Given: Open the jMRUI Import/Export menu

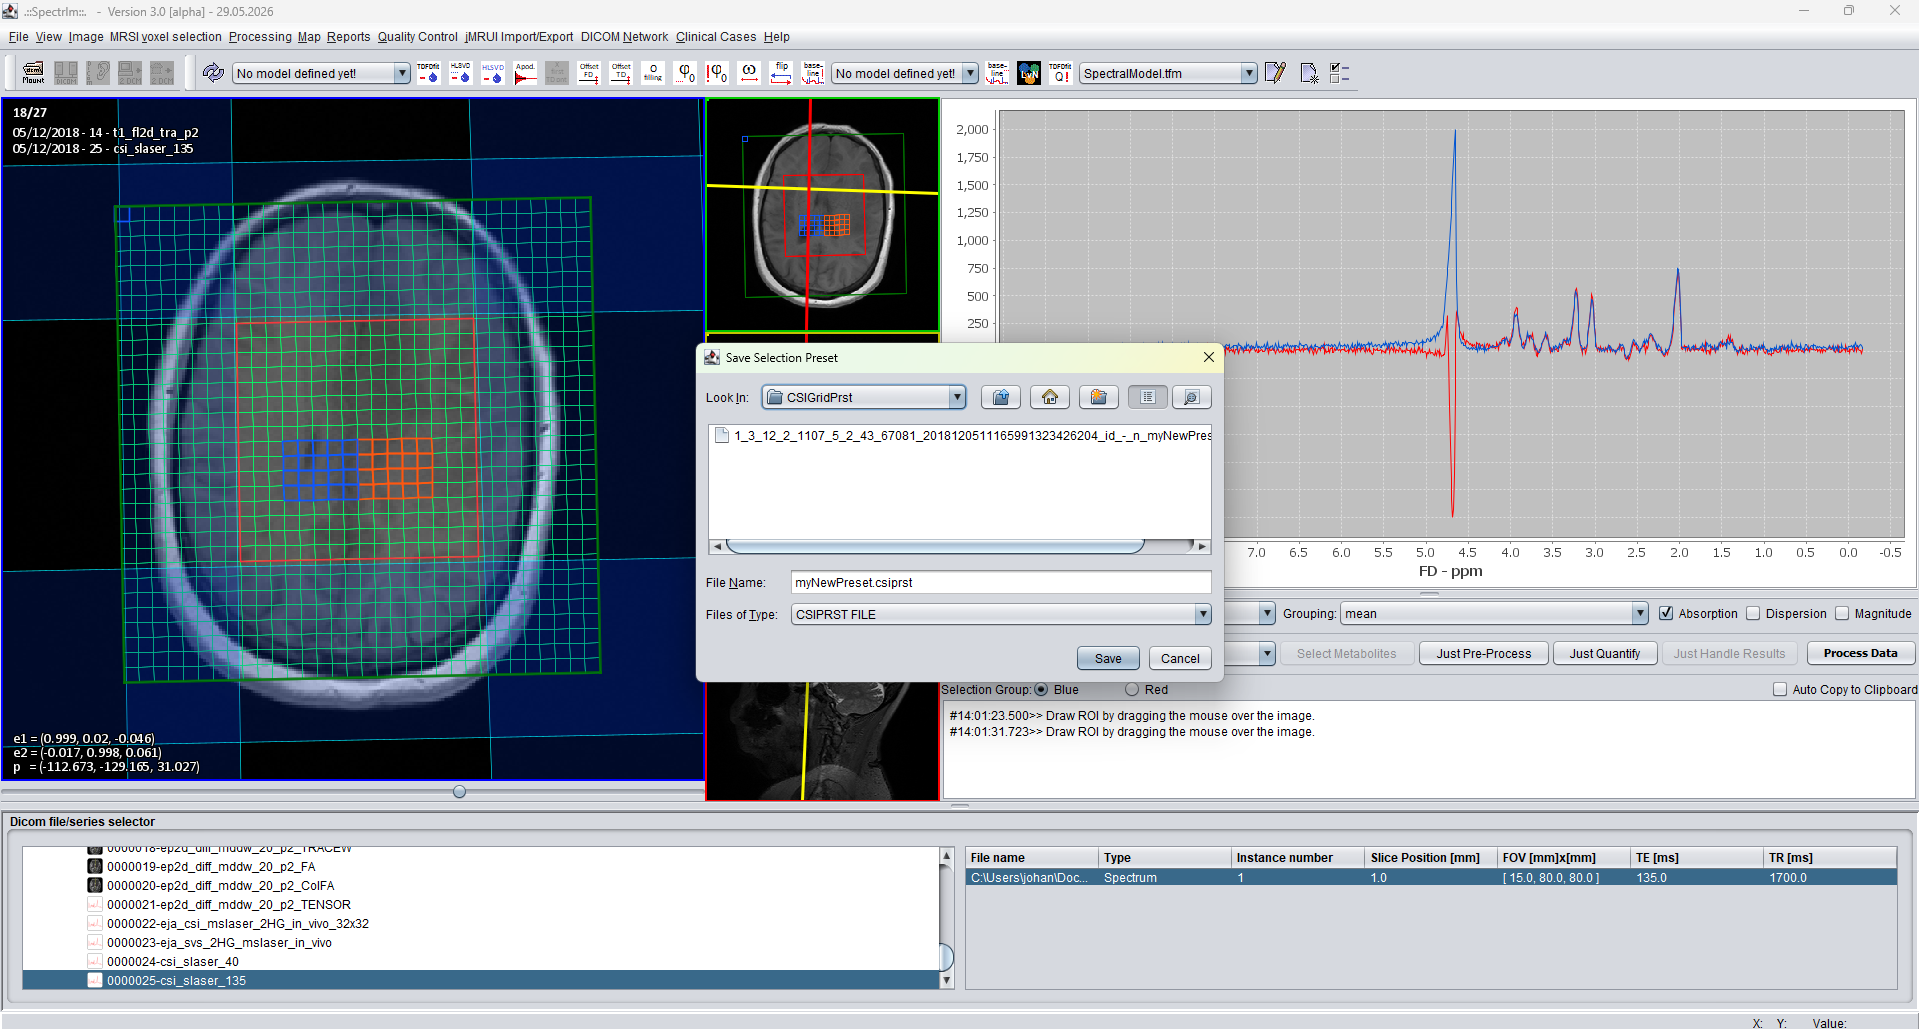Looking at the screenshot, I should click(519, 36).
